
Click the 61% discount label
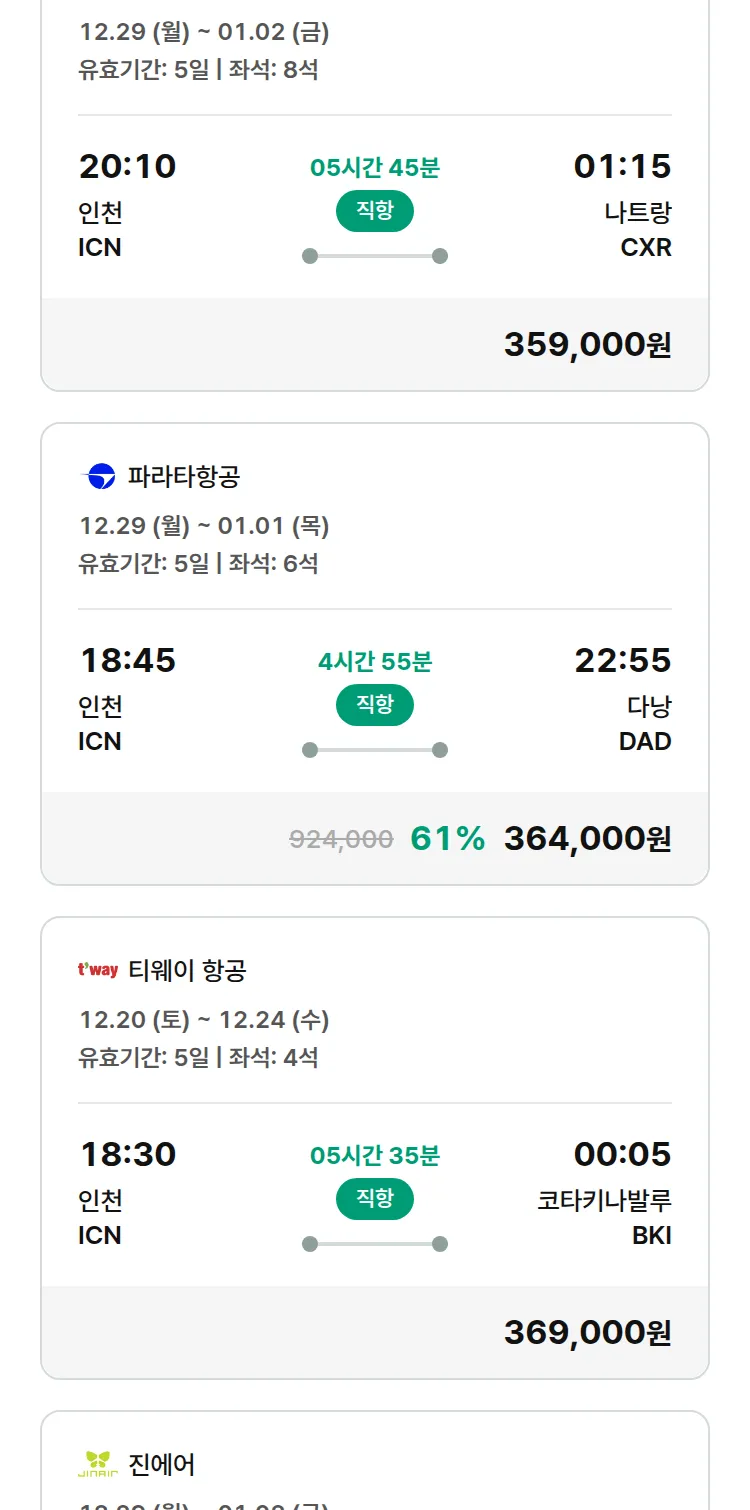click(x=447, y=838)
